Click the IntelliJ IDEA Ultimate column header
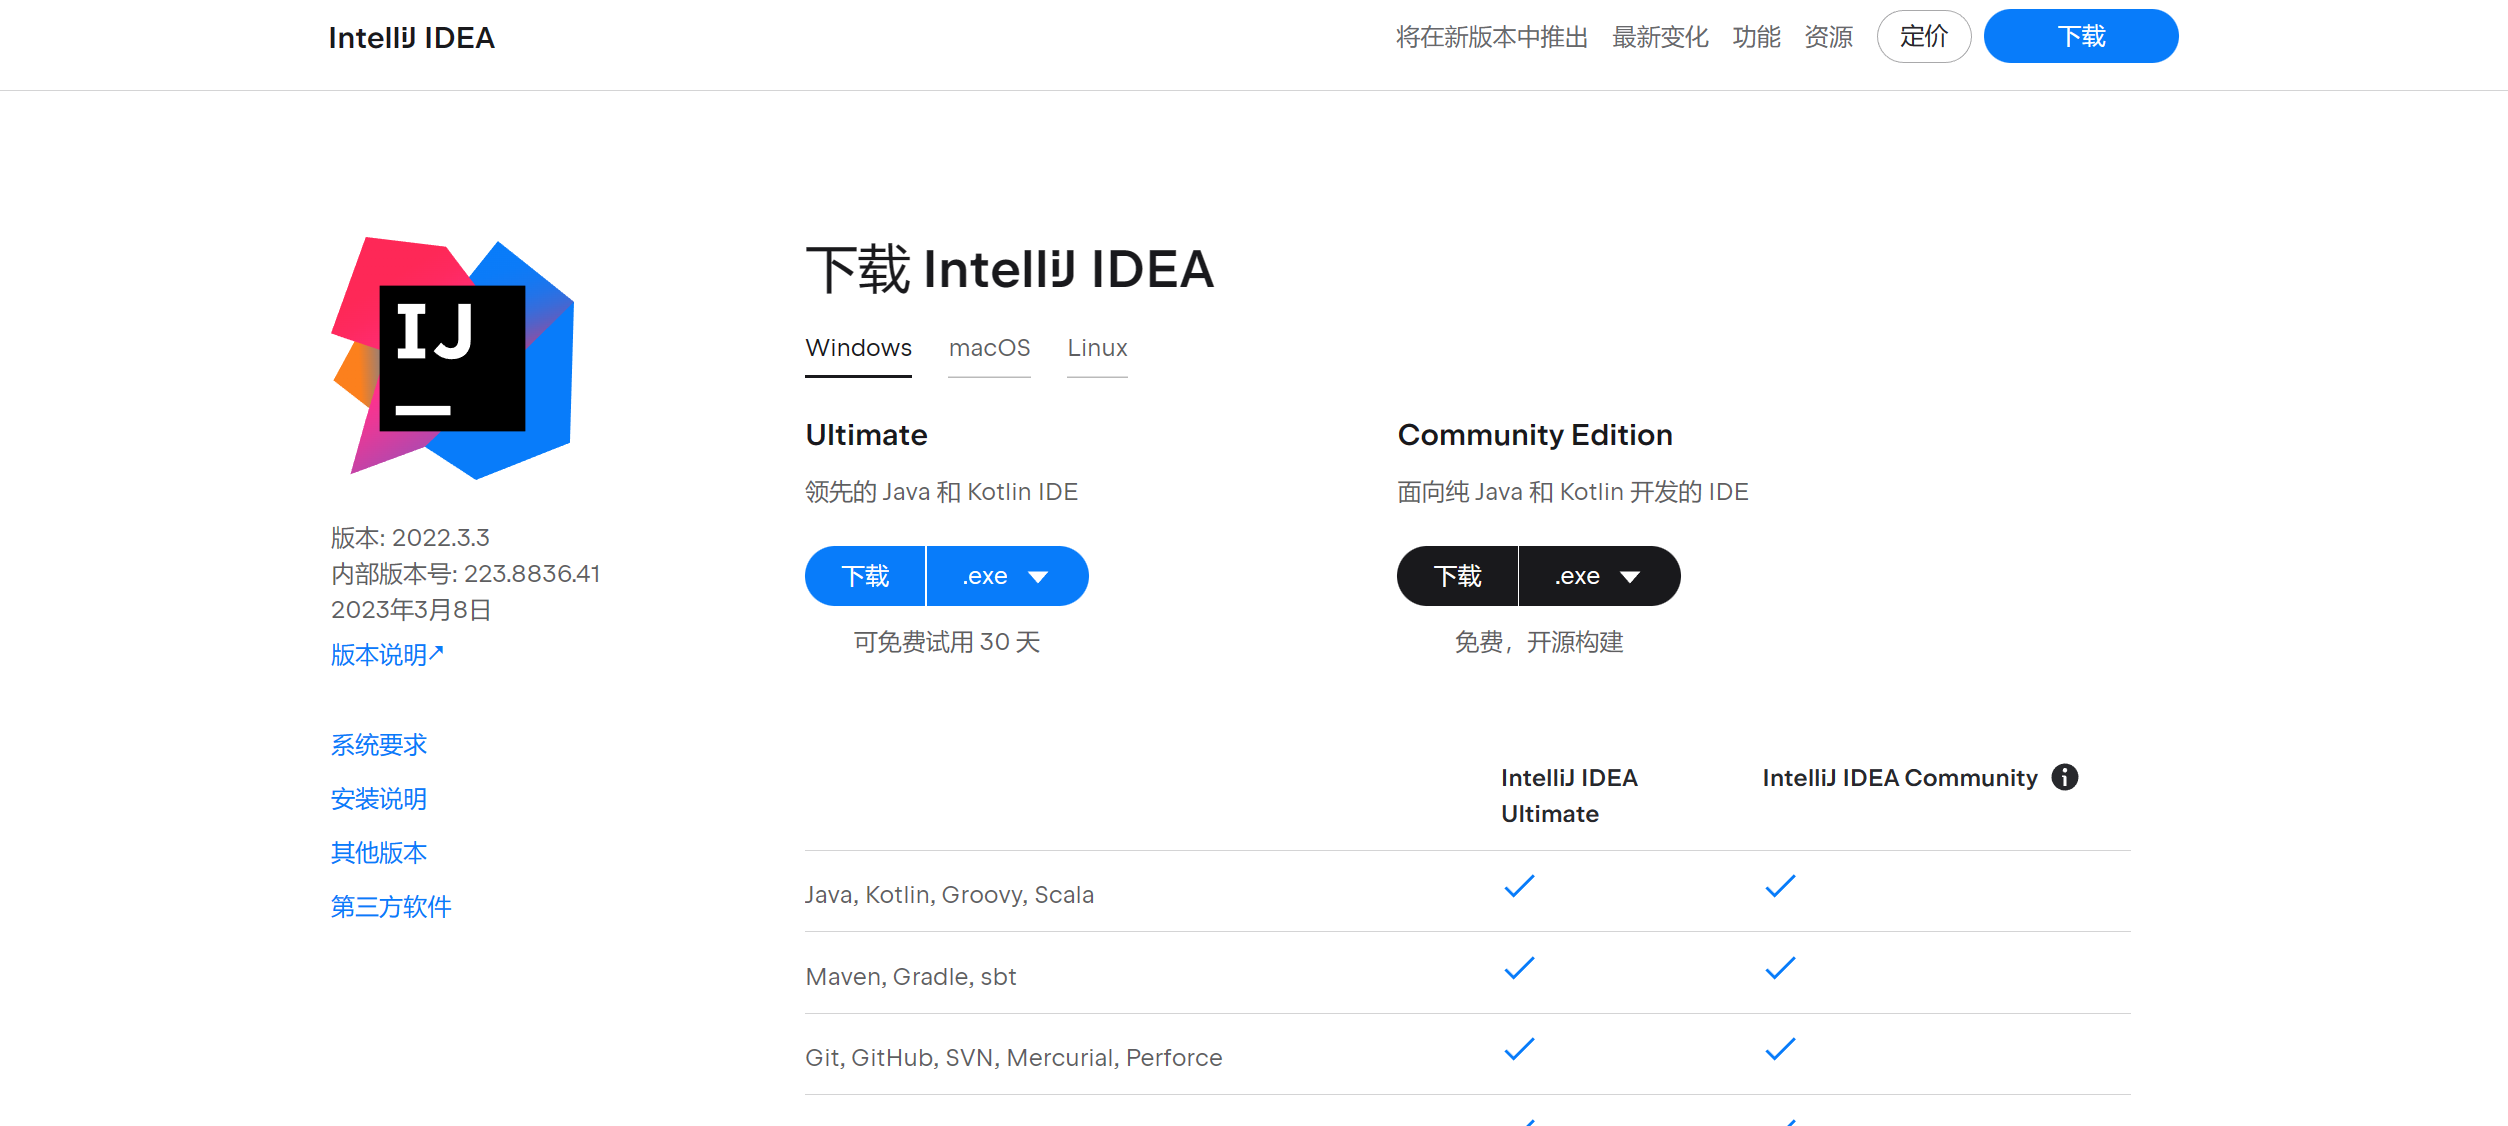The width and height of the screenshot is (2508, 1126). tap(1569, 796)
